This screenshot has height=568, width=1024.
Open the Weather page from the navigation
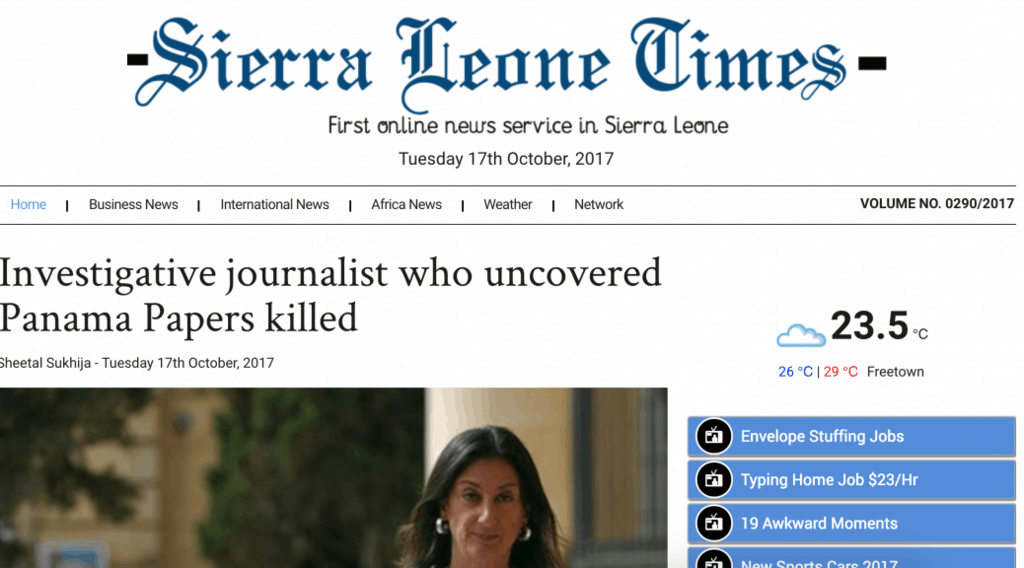click(507, 204)
